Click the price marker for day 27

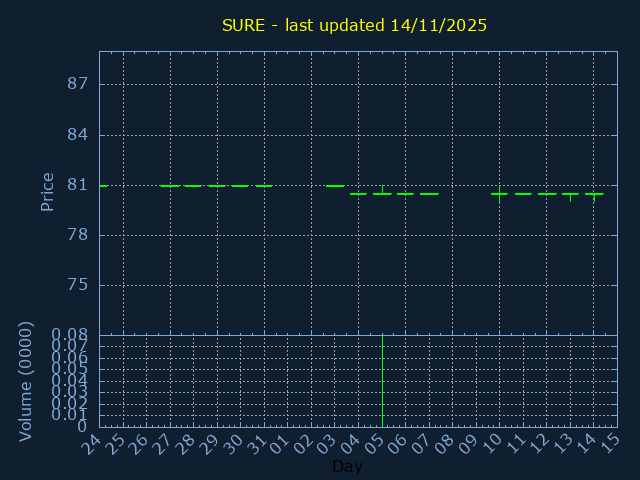pyautogui.click(x=170, y=186)
